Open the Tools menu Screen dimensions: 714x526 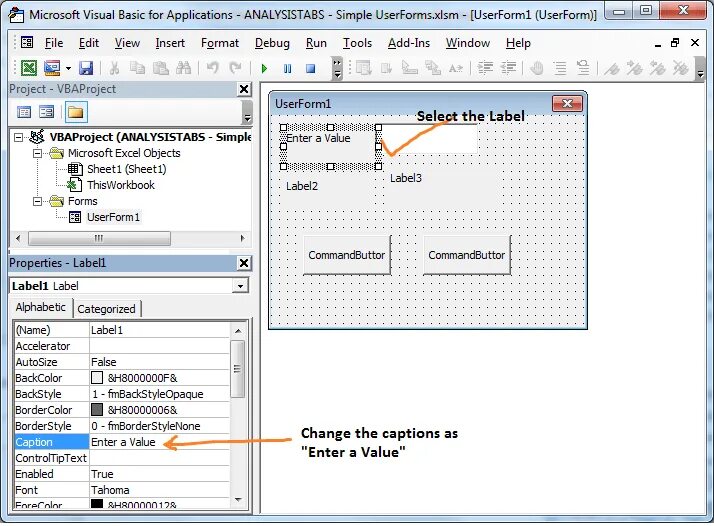pyautogui.click(x=357, y=43)
